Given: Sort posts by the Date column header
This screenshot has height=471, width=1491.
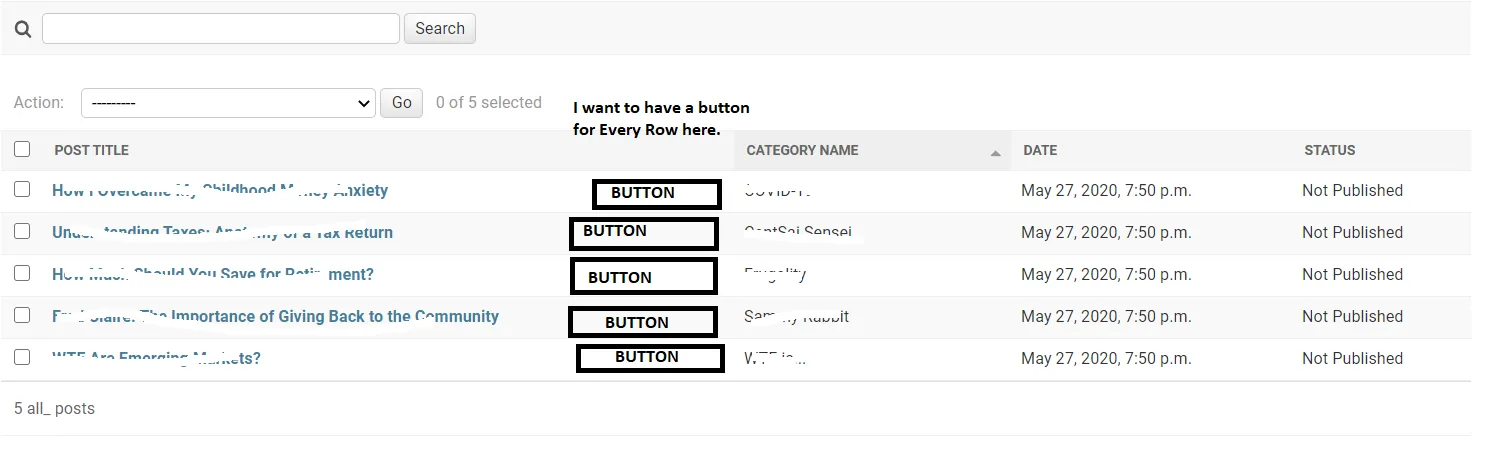Looking at the screenshot, I should (1040, 150).
